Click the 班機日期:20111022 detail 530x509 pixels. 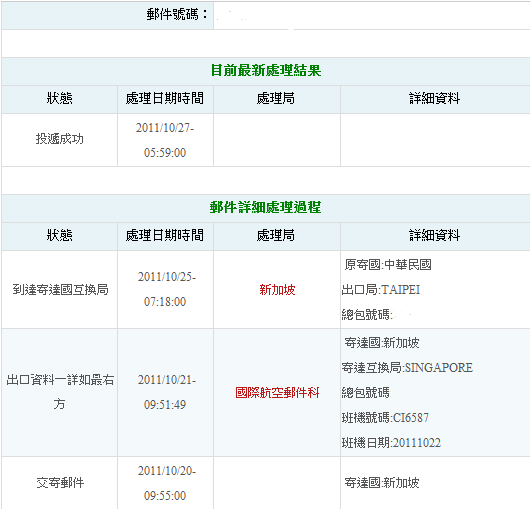pyautogui.click(x=391, y=443)
